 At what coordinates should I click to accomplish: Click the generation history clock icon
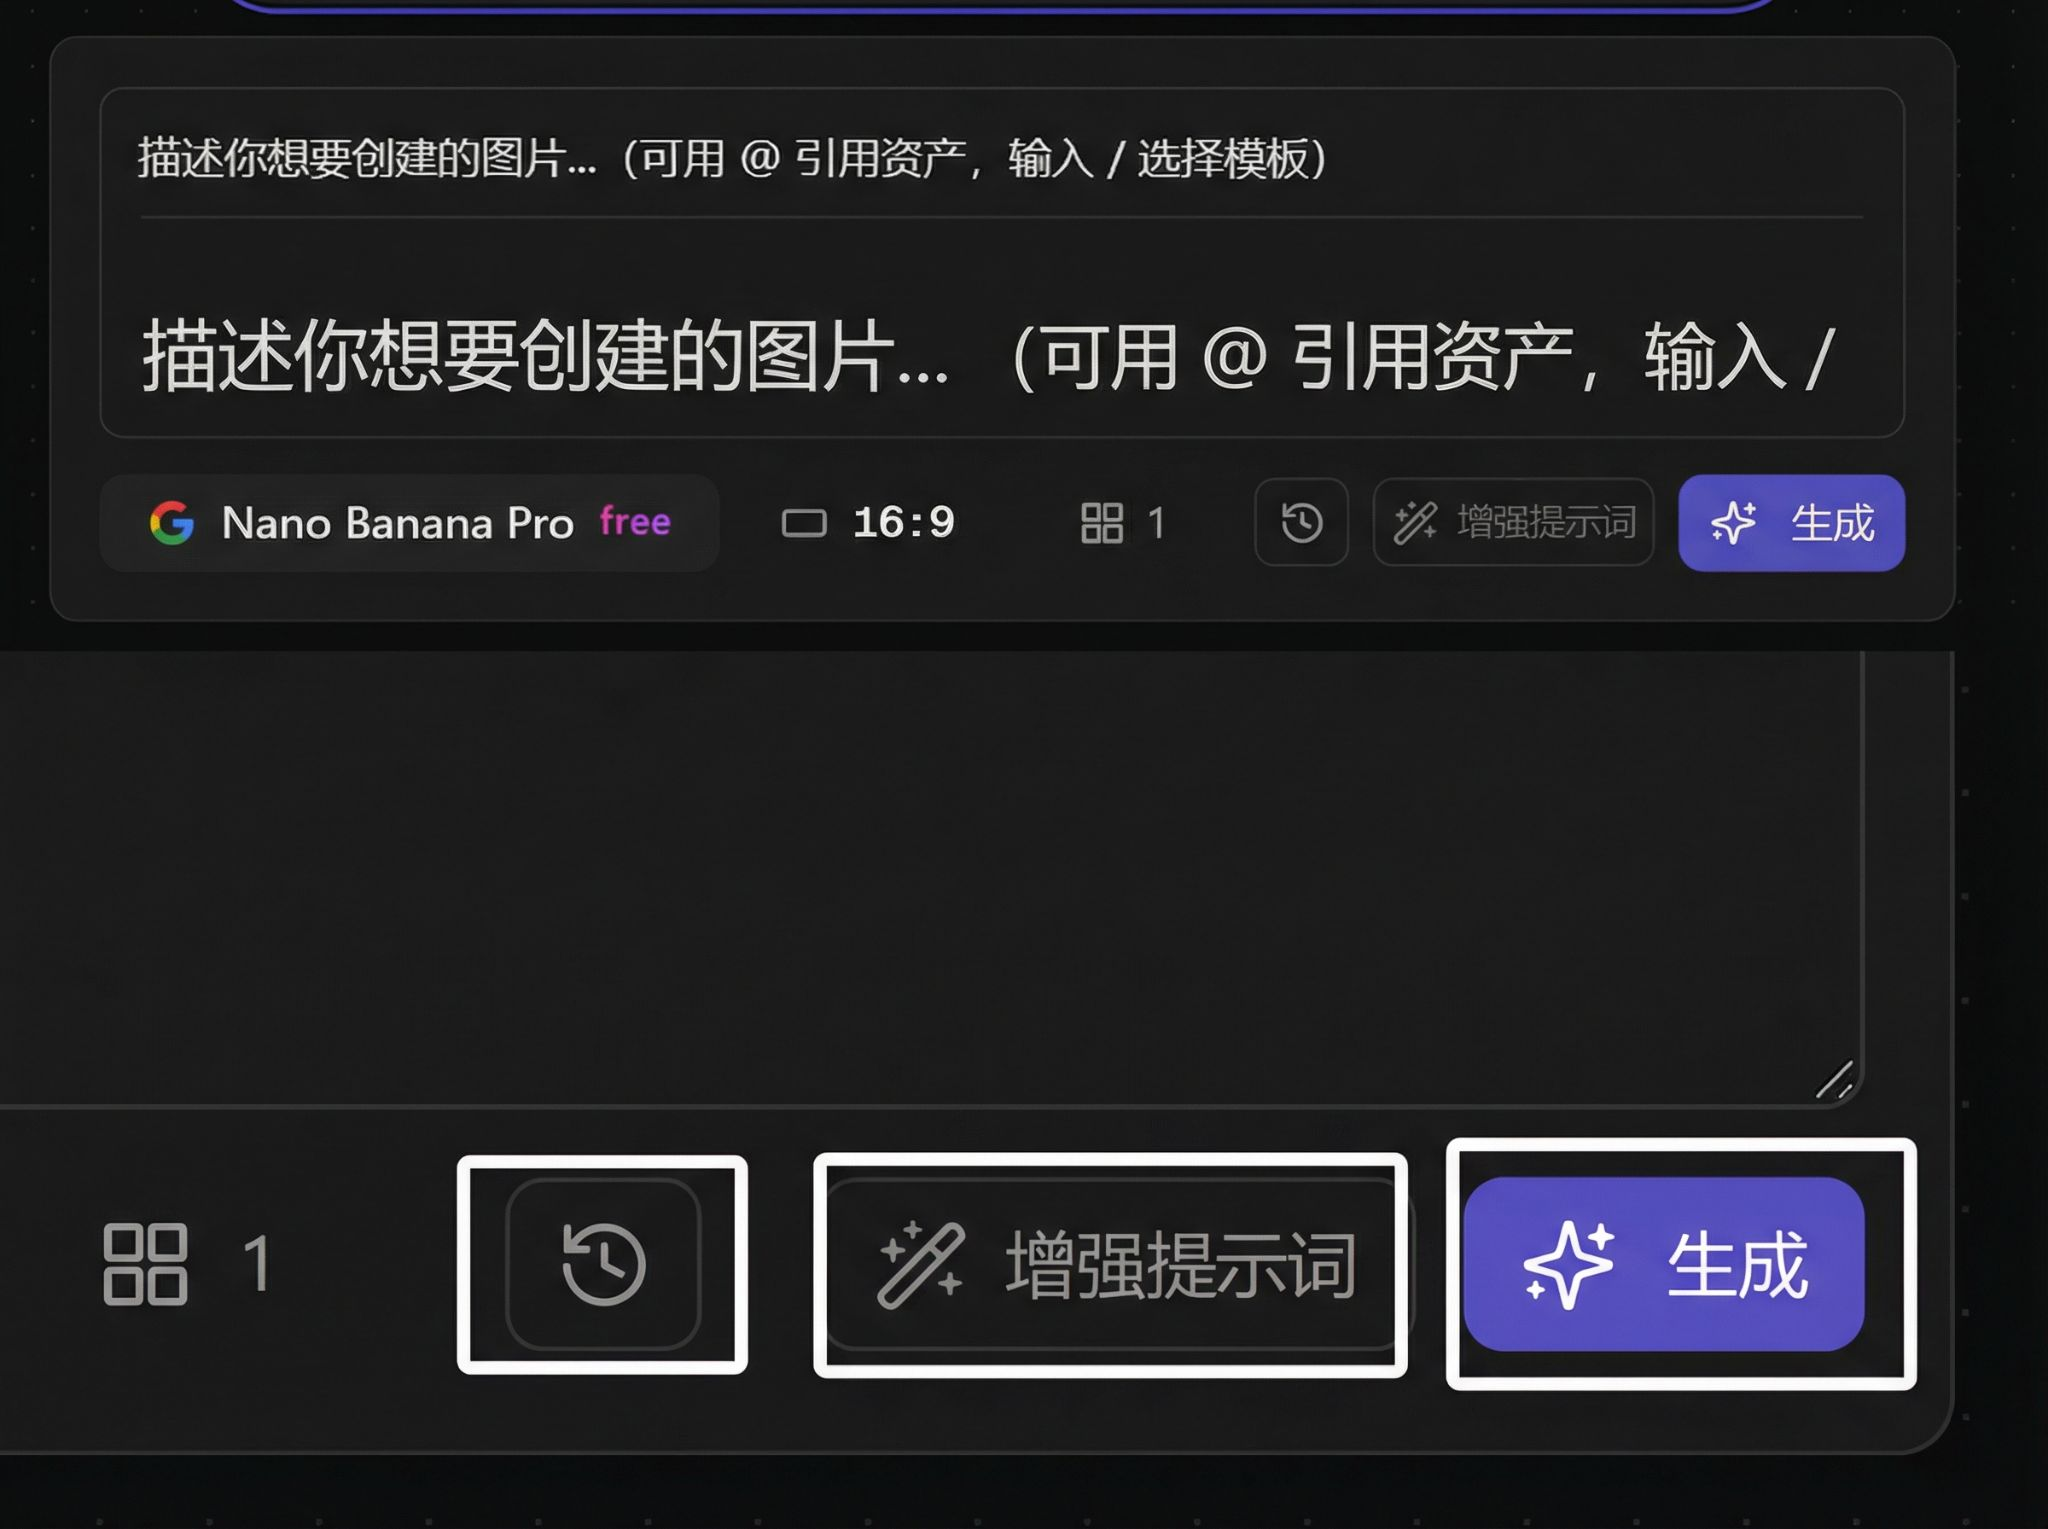pyautogui.click(x=1302, y=522)
